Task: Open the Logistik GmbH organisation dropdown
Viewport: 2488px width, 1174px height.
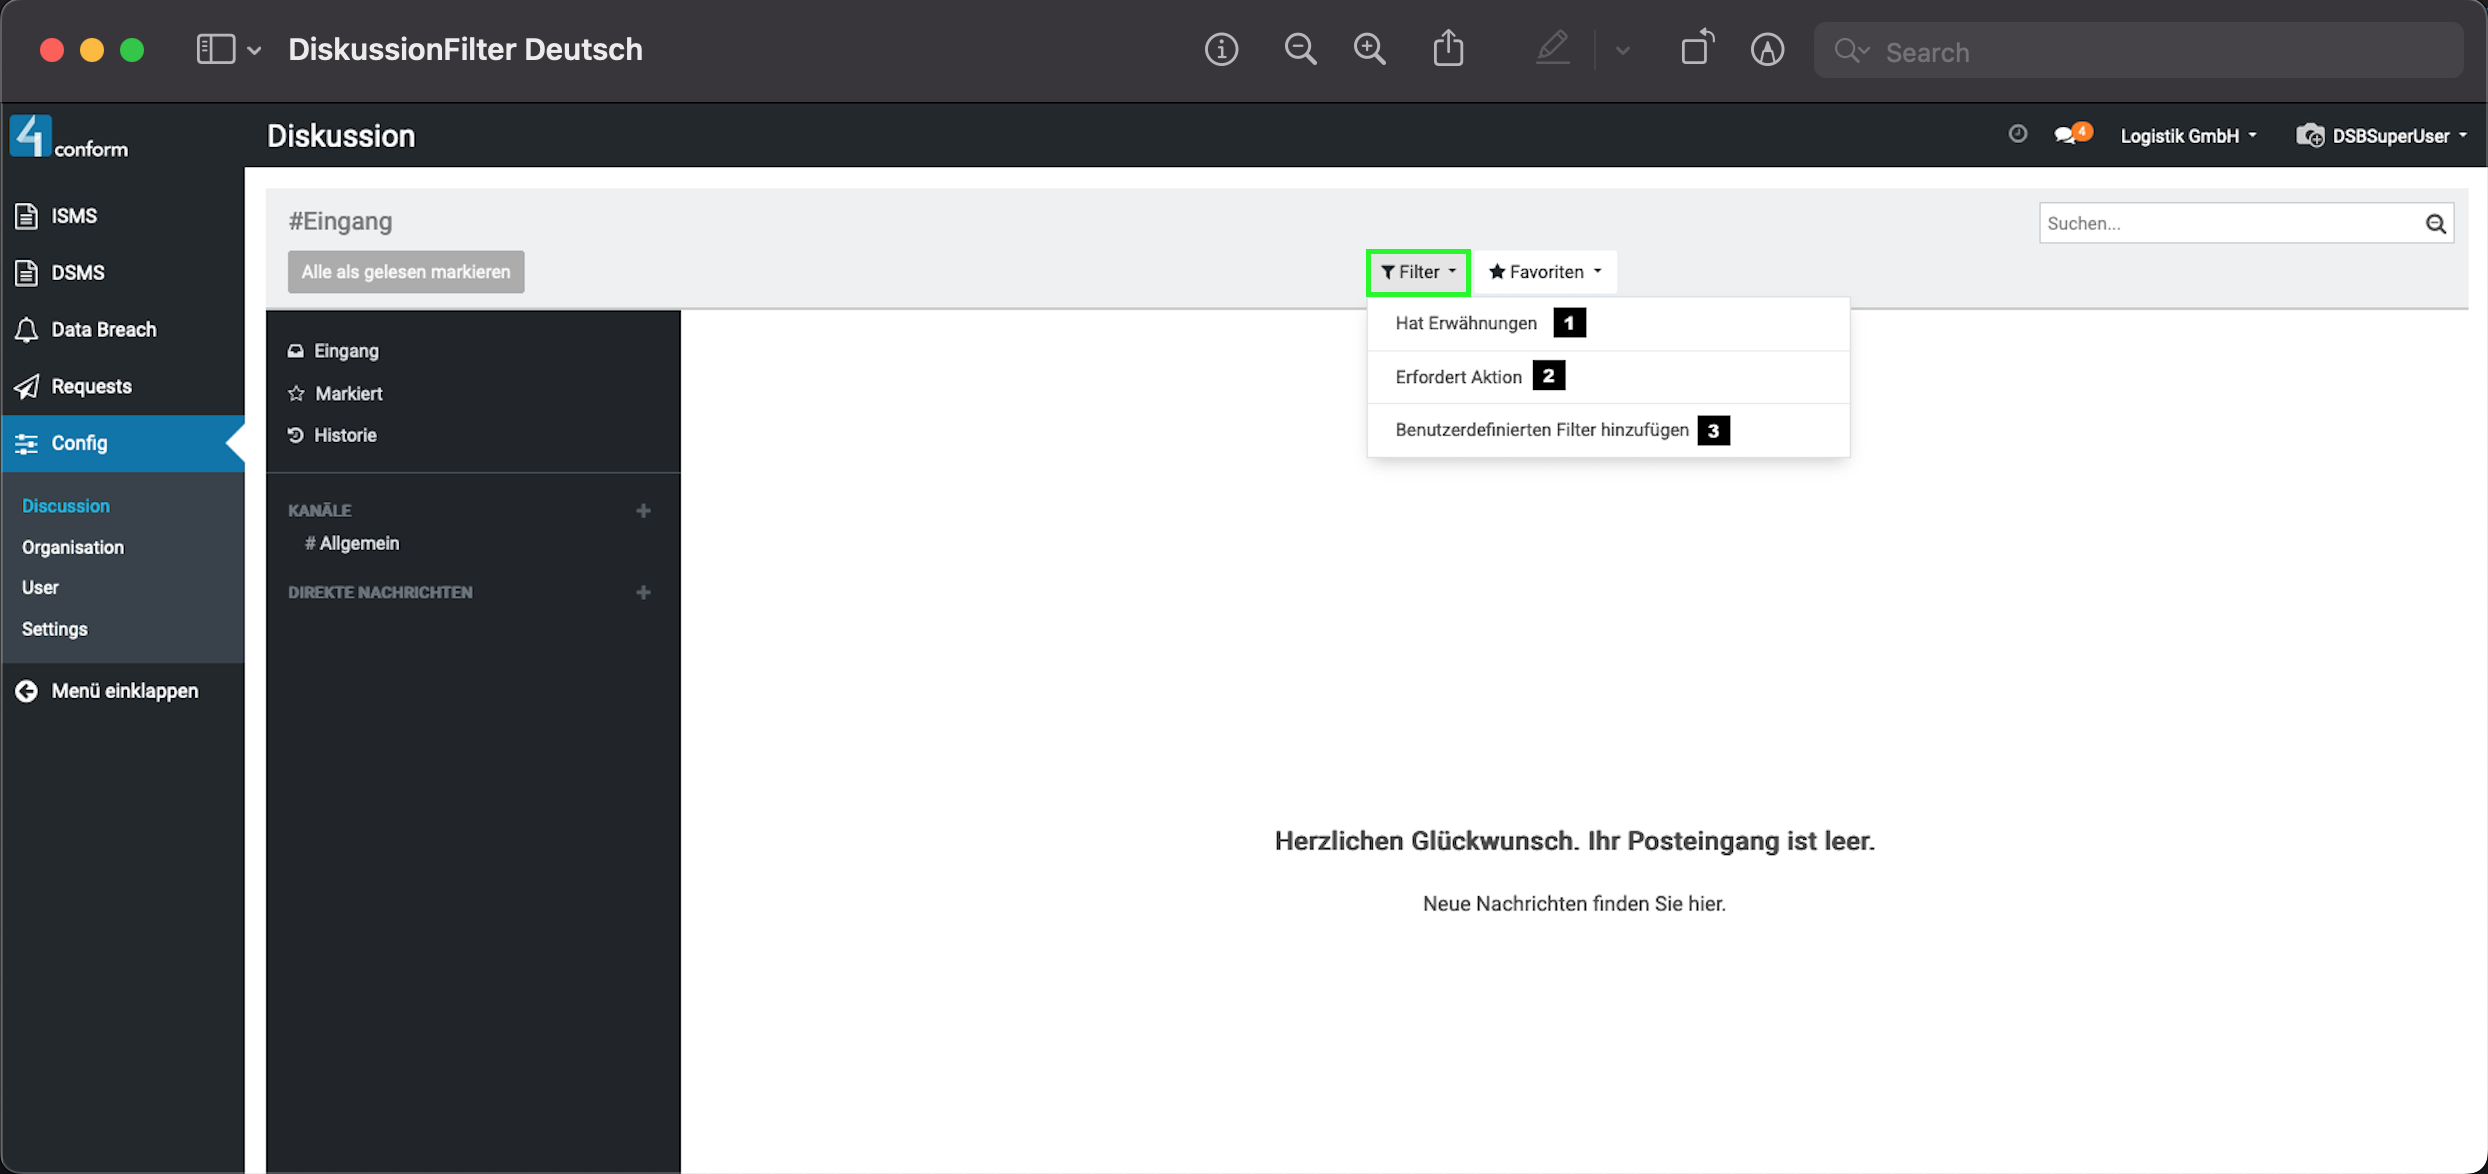Action: pos(2188,136)
